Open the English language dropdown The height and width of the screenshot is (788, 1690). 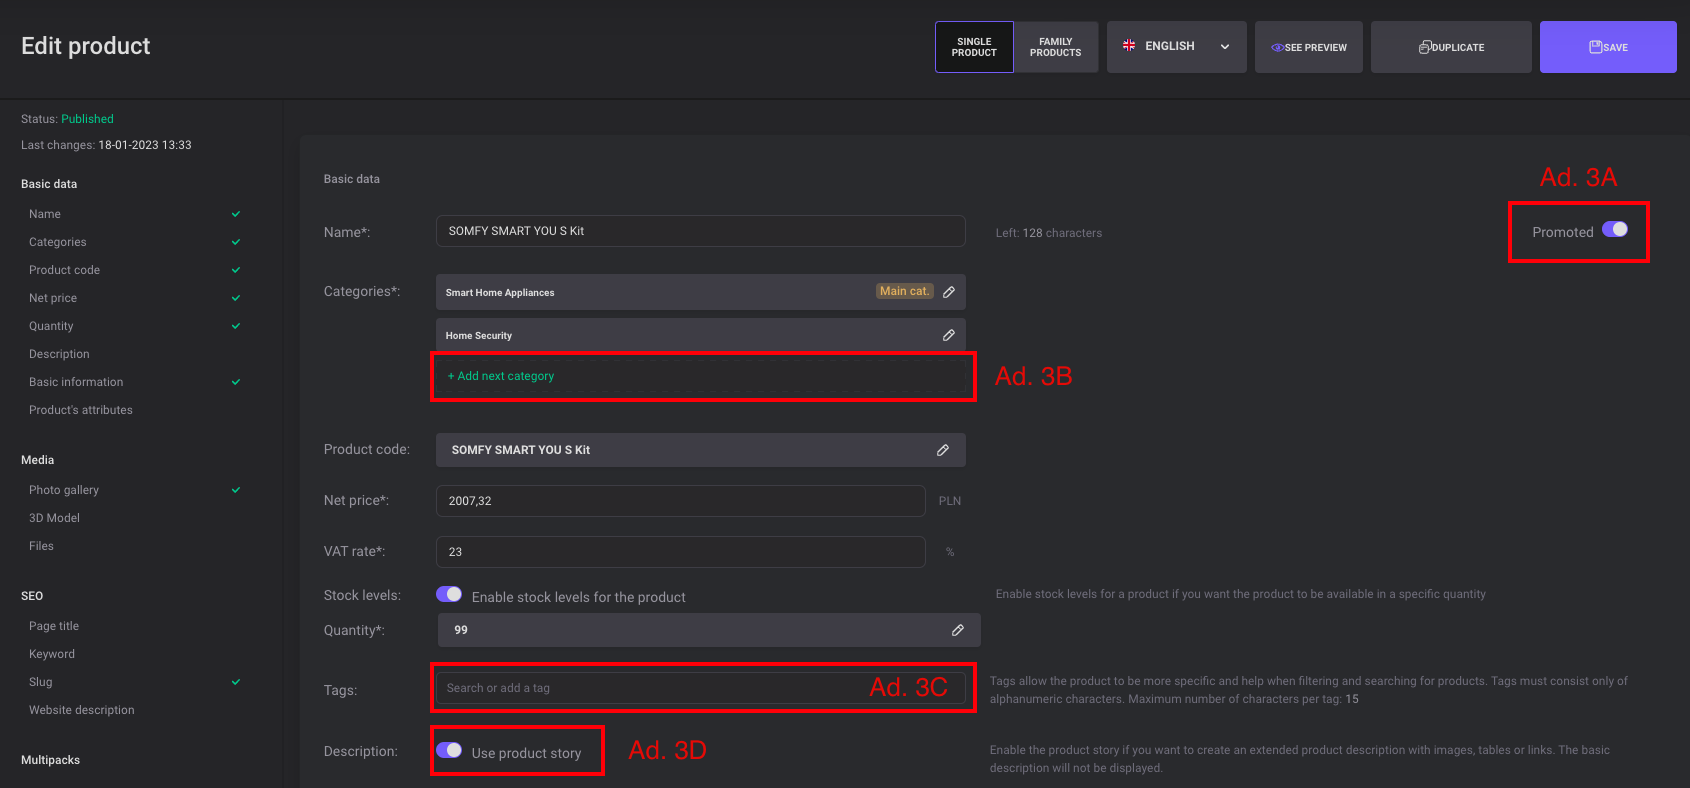1170,46
